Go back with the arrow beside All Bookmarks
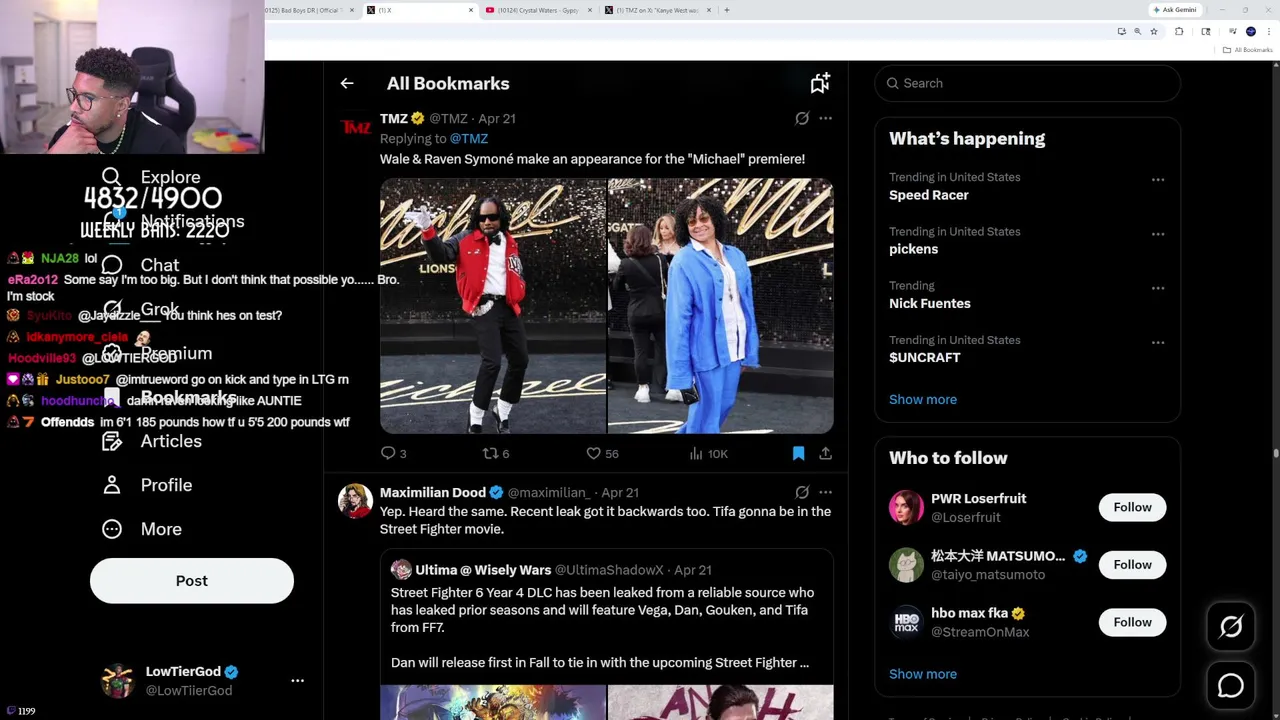Viewport: 1280px width, 720px height. tap(347, 84)
